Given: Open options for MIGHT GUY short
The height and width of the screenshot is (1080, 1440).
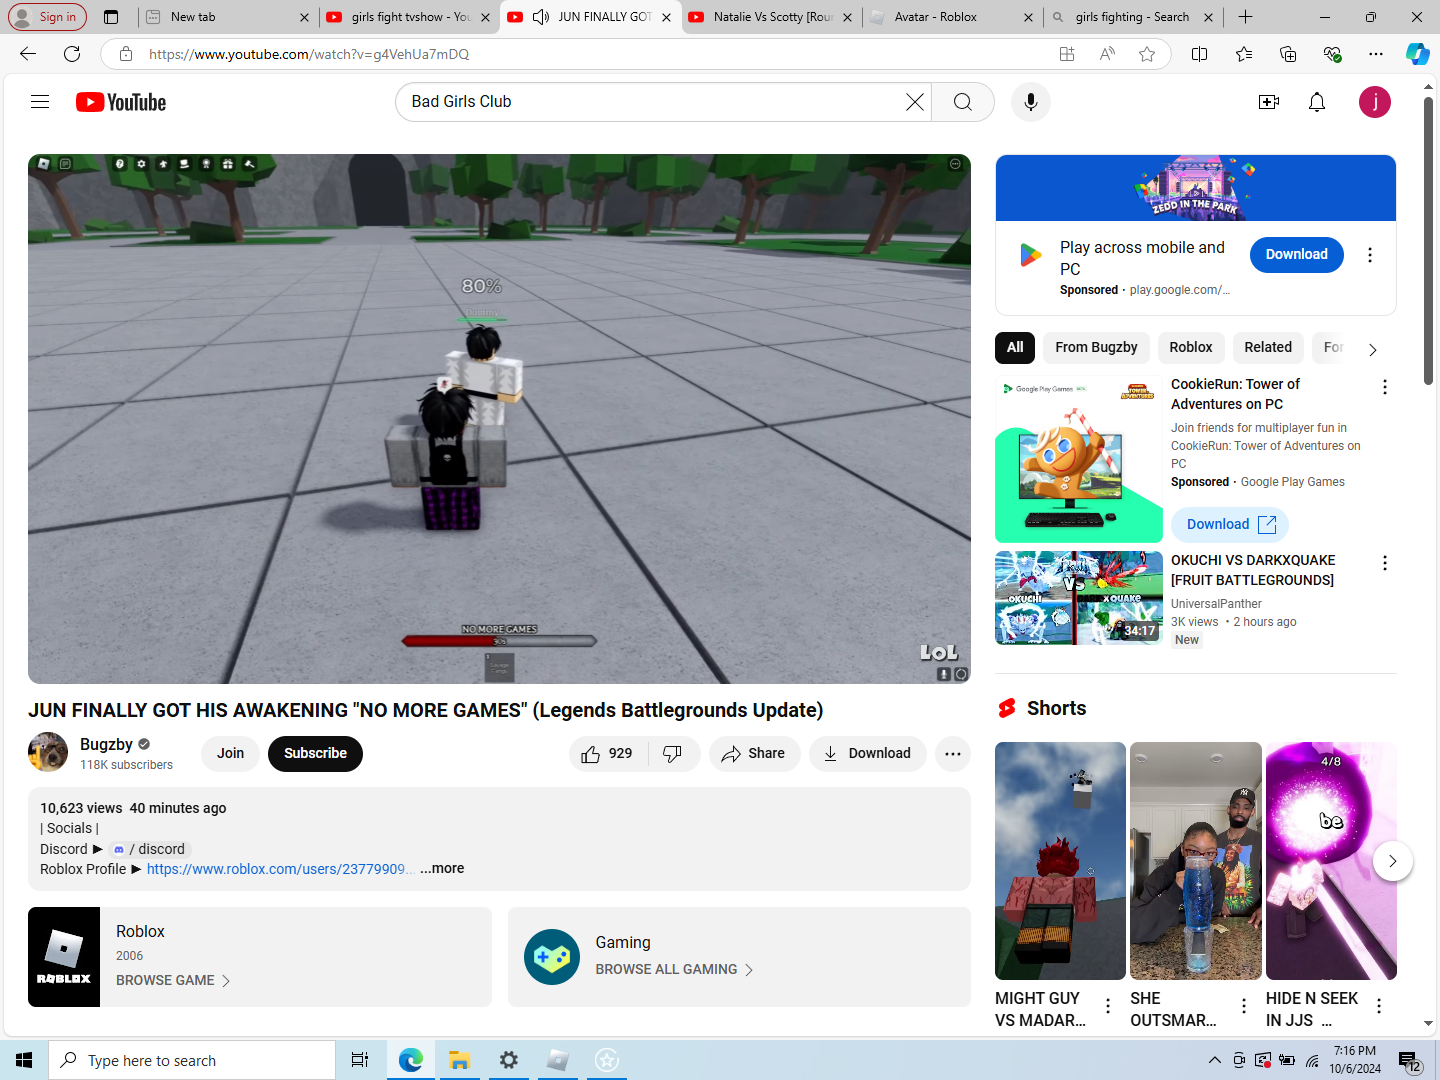Looking at the screenshot, I should [1108, 1006].
